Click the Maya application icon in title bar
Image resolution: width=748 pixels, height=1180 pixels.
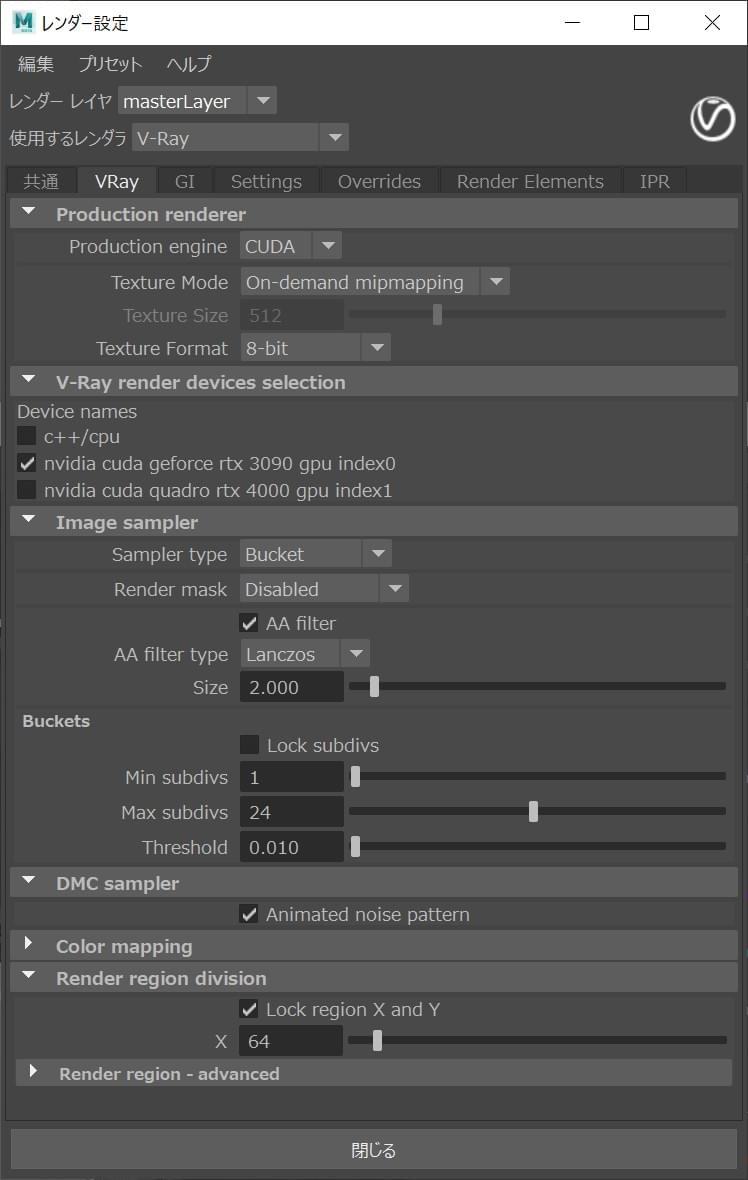(x=24, y=22)
